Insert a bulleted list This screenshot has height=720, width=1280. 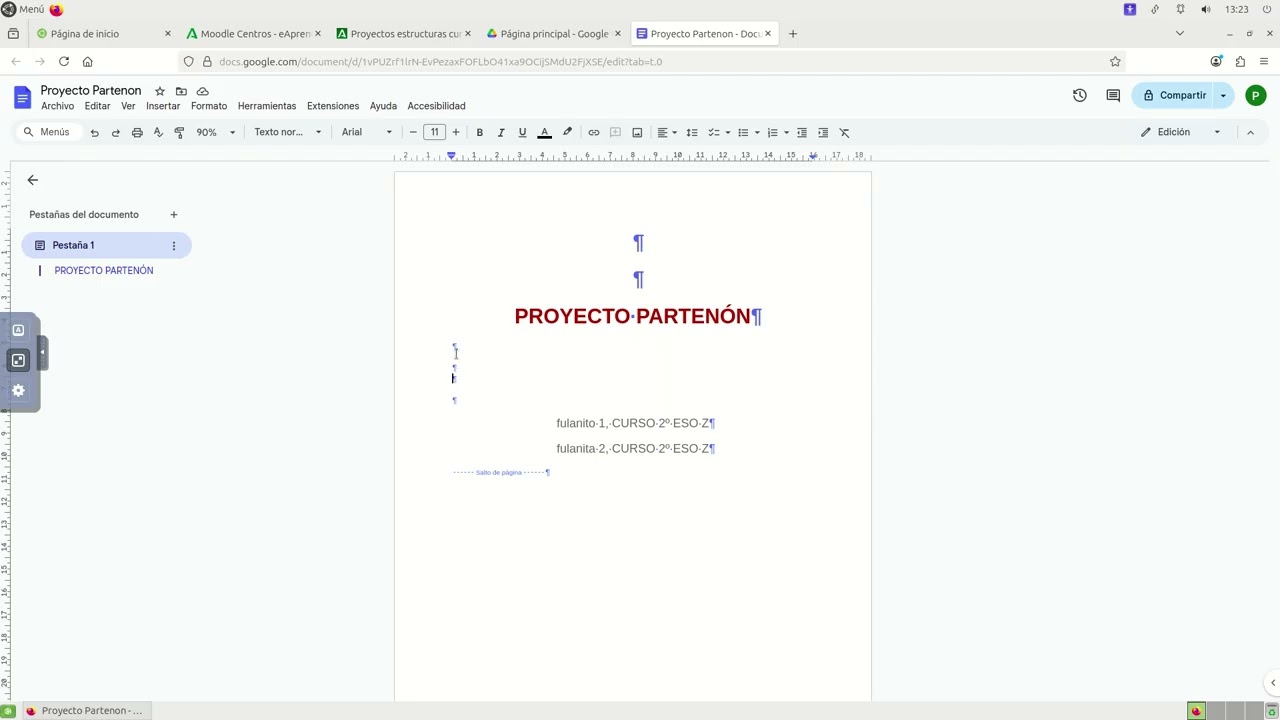click(x=743, y=132)
